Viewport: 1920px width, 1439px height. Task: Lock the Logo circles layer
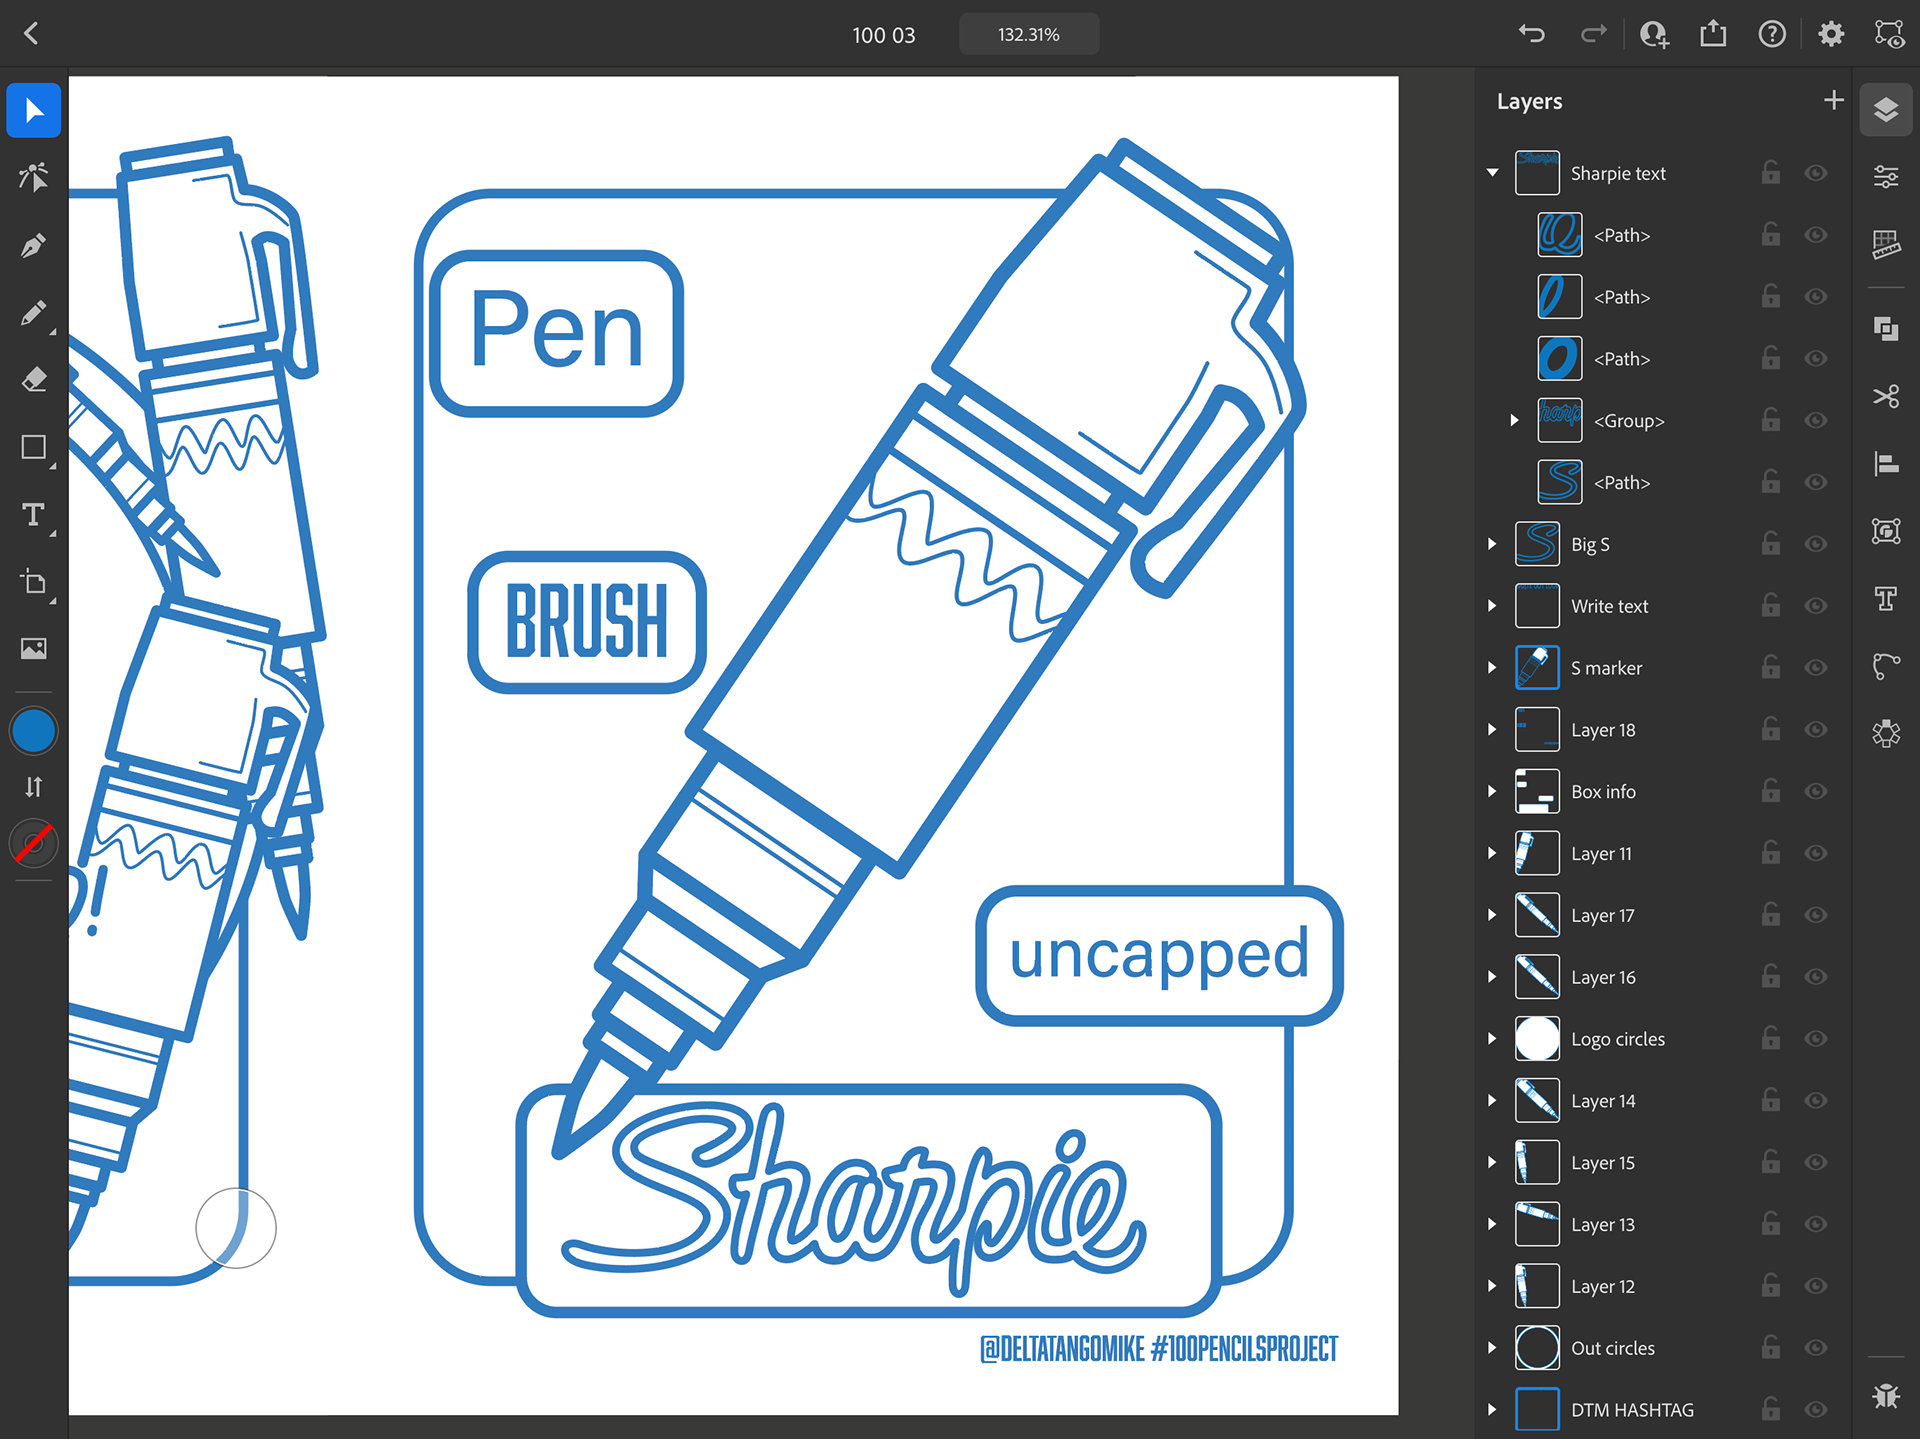coord(1770,1038)
